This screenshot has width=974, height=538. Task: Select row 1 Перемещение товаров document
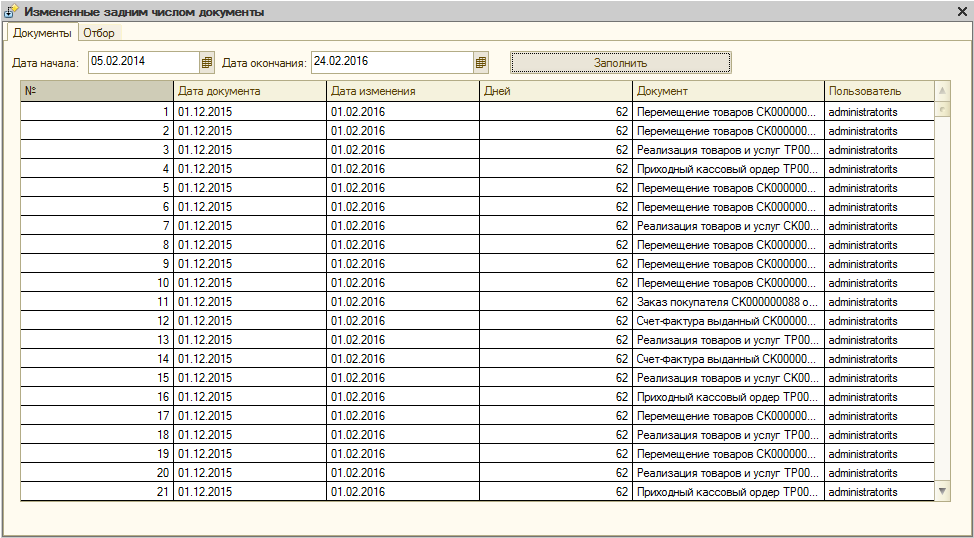[728, 112]
